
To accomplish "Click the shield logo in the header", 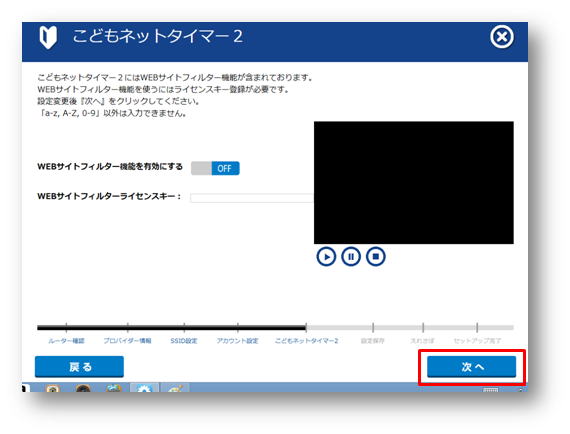I will click(48, 37).
